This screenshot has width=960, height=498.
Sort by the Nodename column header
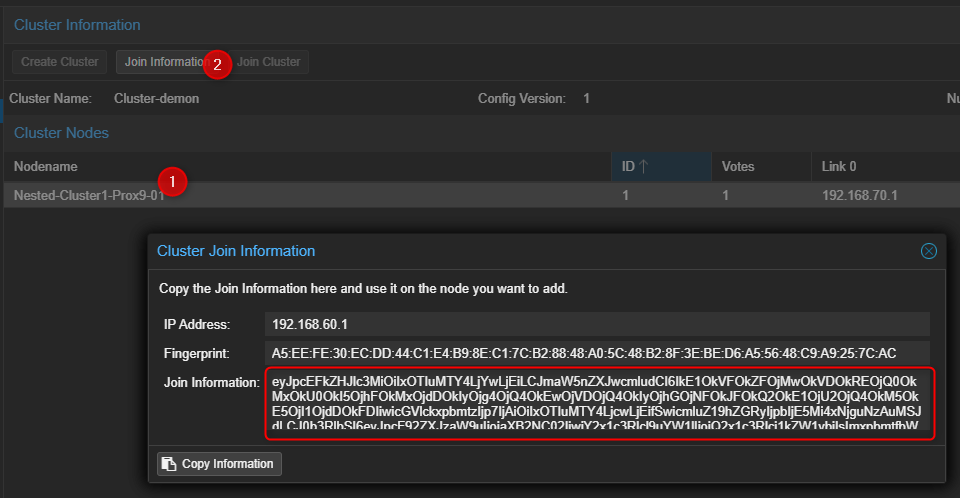pos(307,167)
